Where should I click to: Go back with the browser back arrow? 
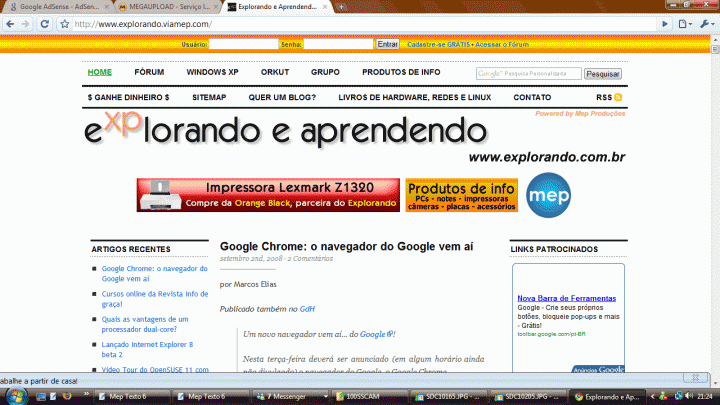pos(10,24)
